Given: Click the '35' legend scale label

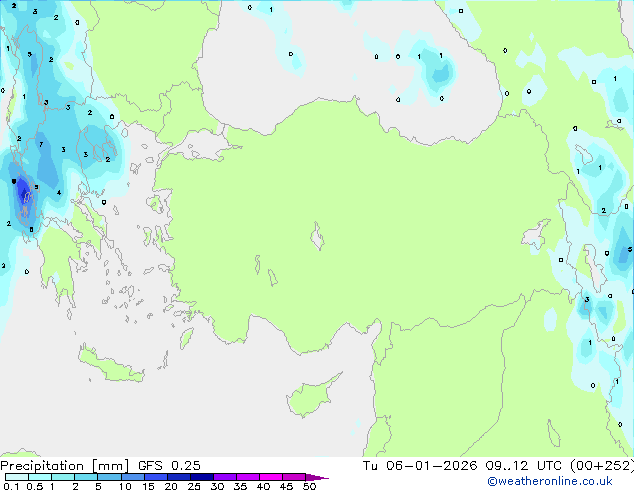Looking at the screenshot, I should [x=240, y=486].
